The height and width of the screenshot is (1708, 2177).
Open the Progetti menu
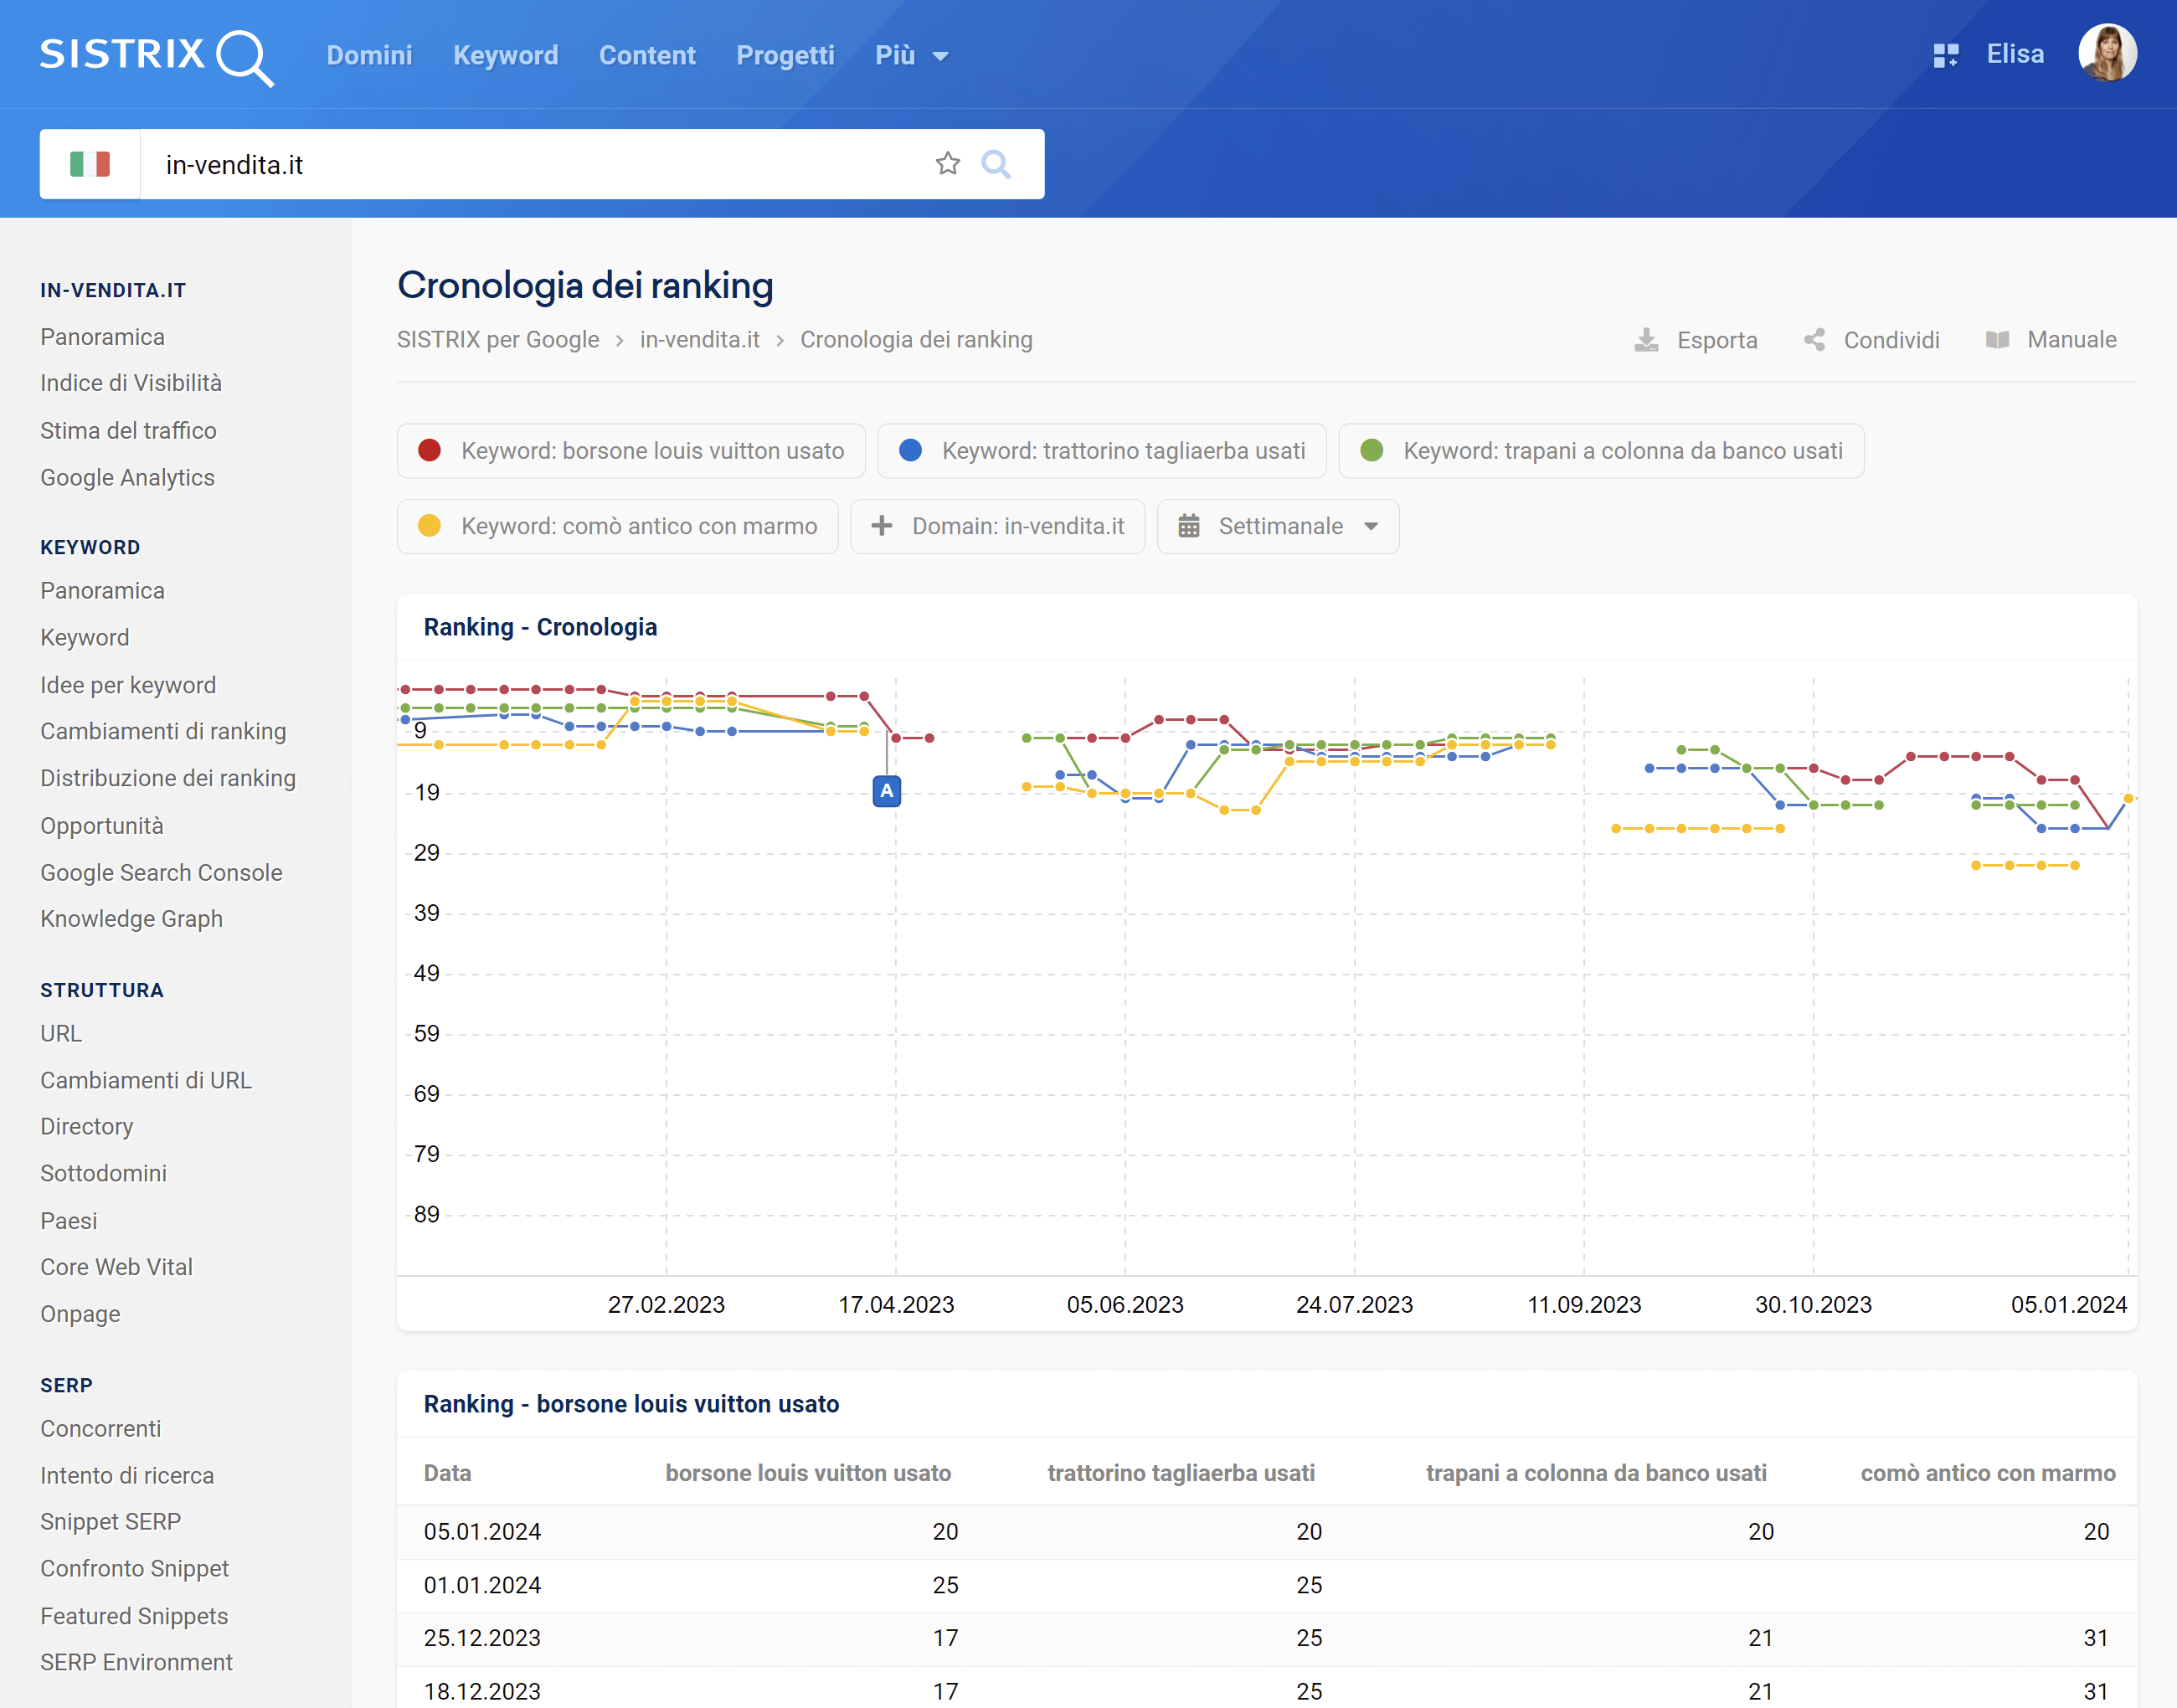785,56
